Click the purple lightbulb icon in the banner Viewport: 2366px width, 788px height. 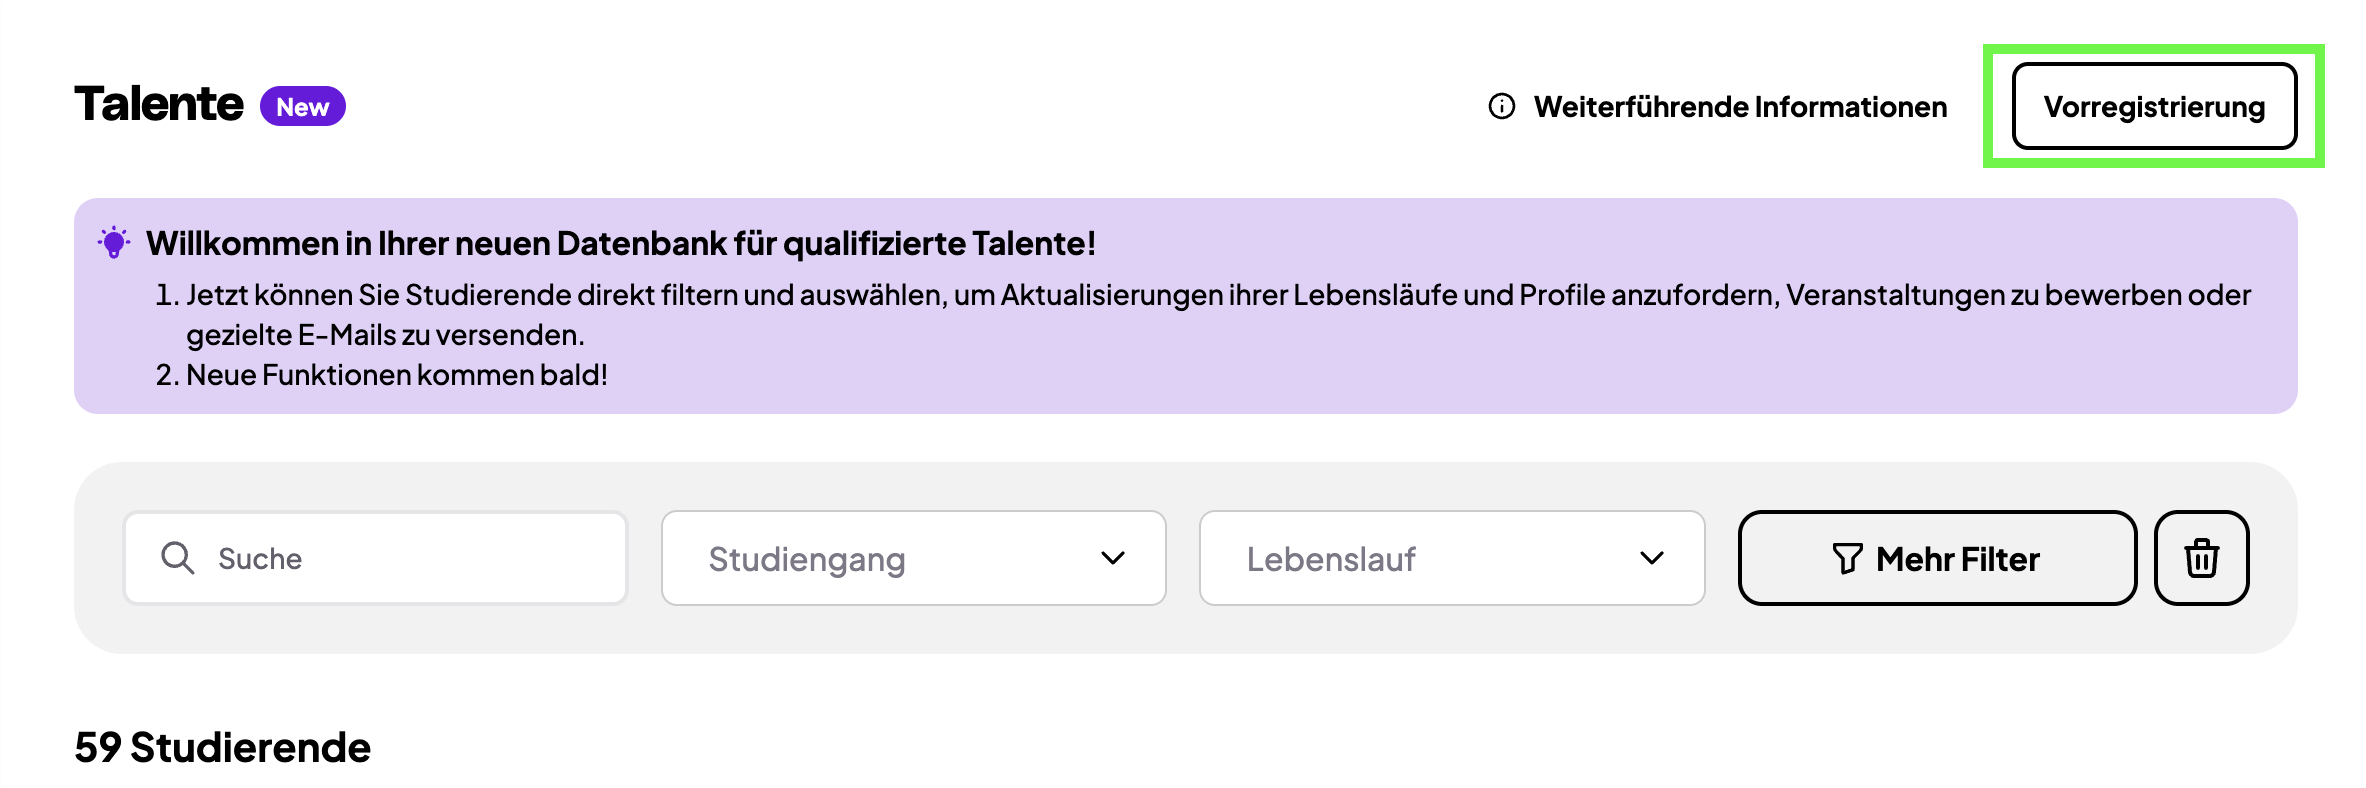pyautogui.click(x=114, y=242)
